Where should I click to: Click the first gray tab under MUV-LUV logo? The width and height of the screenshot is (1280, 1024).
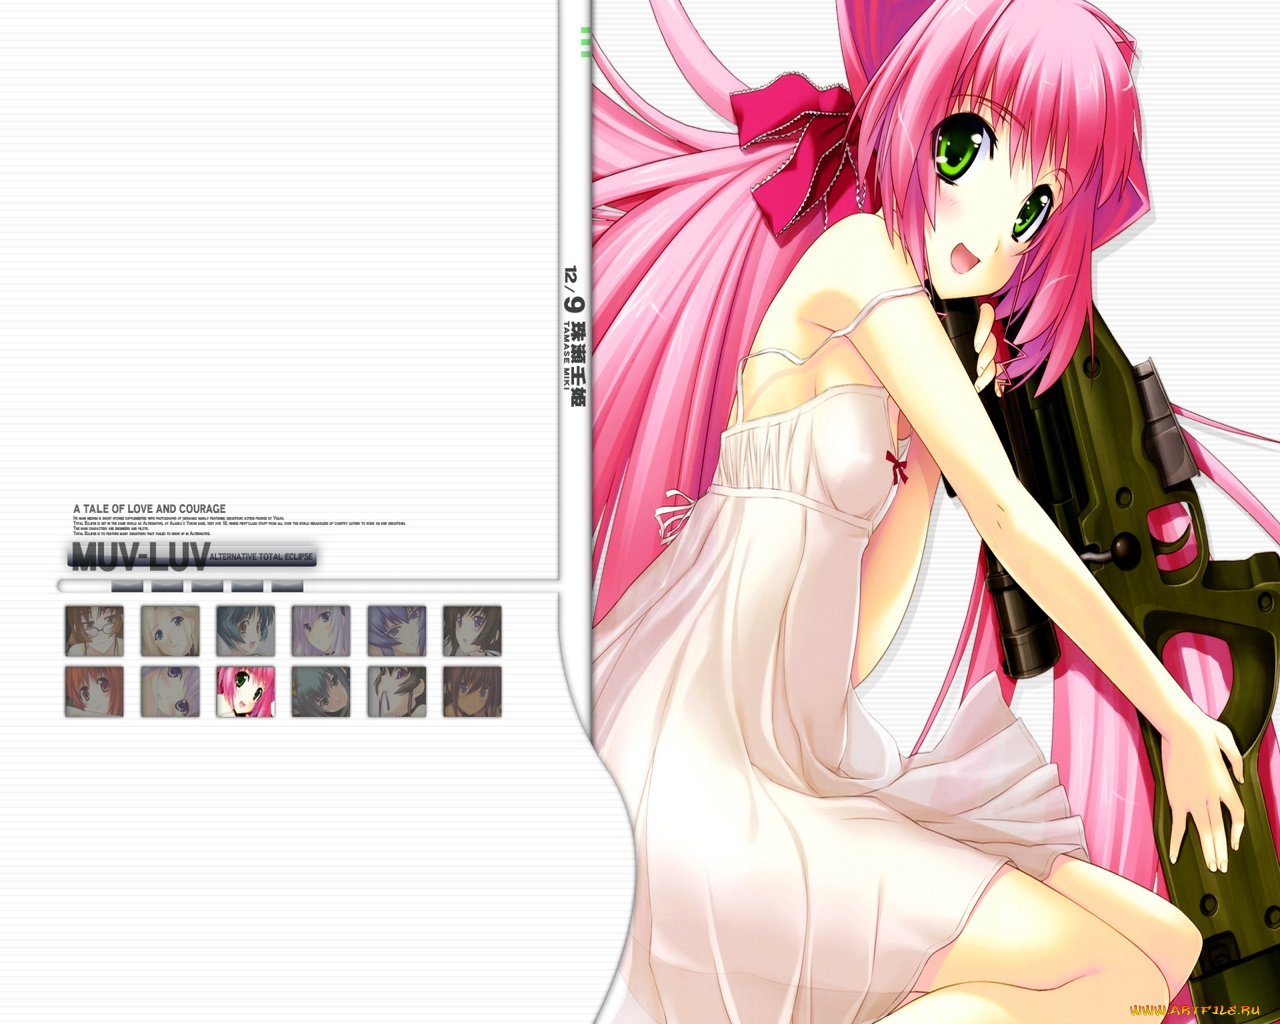tap(127, 586)
